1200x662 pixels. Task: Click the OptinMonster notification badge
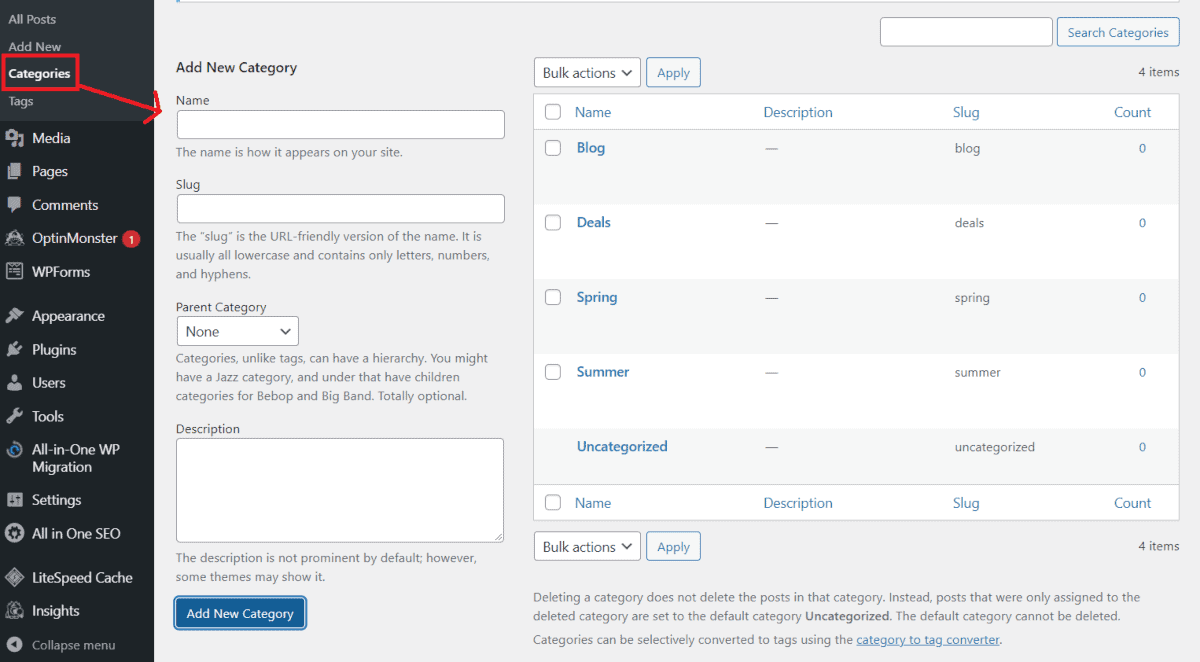[131, 239]
